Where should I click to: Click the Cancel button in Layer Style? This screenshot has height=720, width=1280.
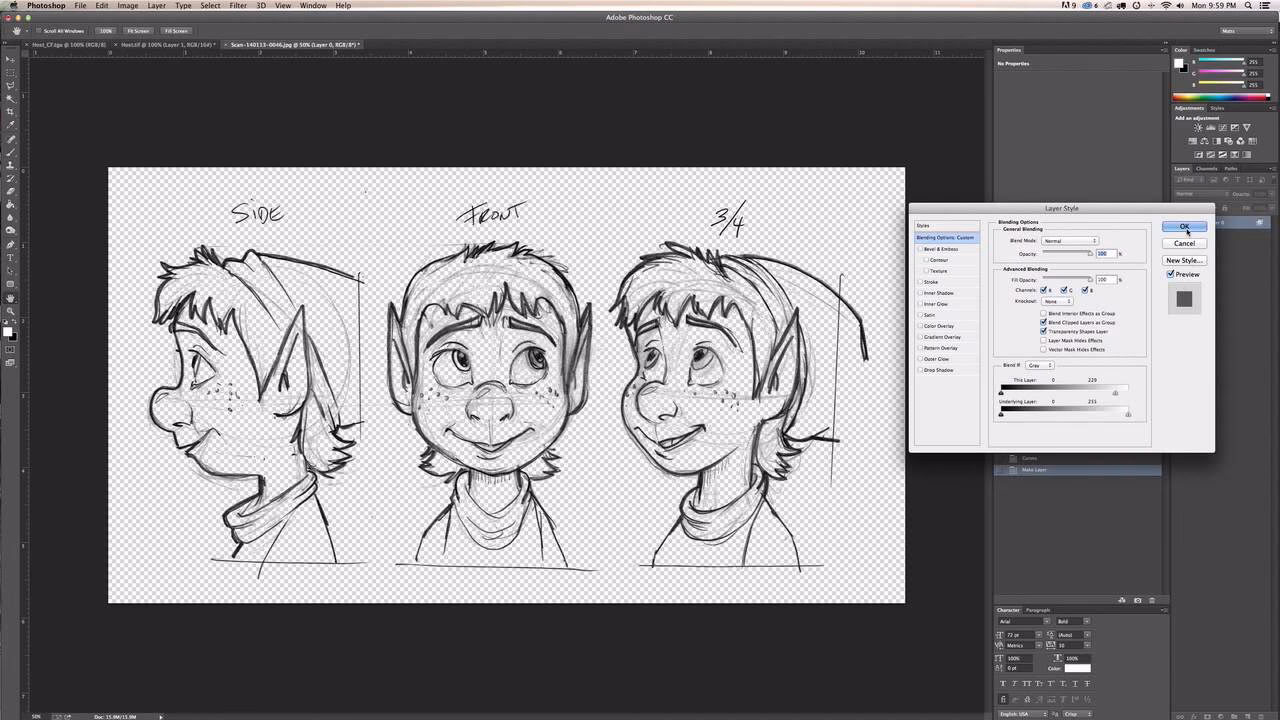pos(1184,243)
